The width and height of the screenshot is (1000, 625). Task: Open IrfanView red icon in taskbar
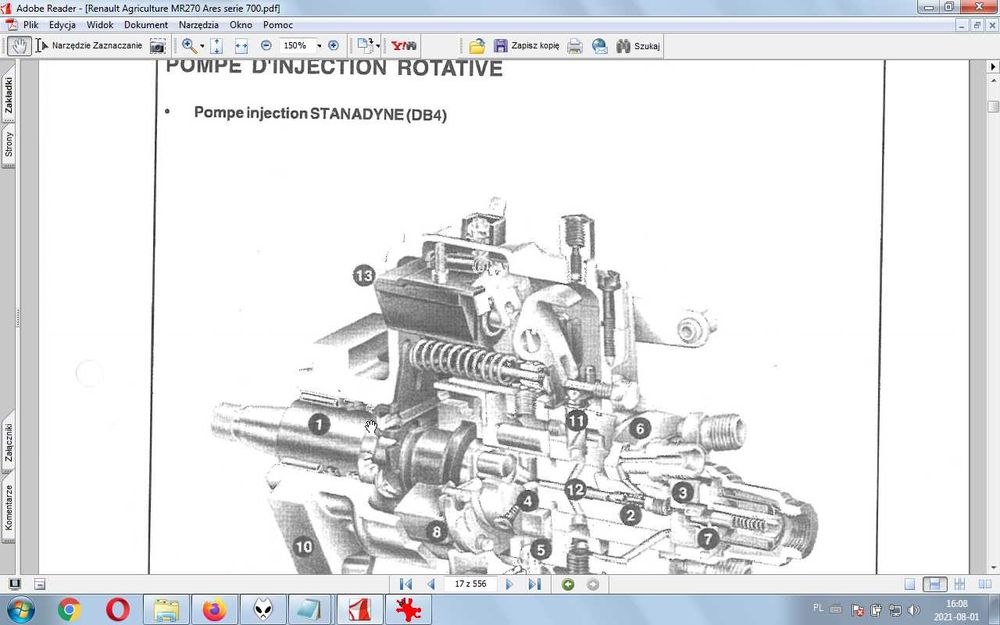(x=408, y=610)
